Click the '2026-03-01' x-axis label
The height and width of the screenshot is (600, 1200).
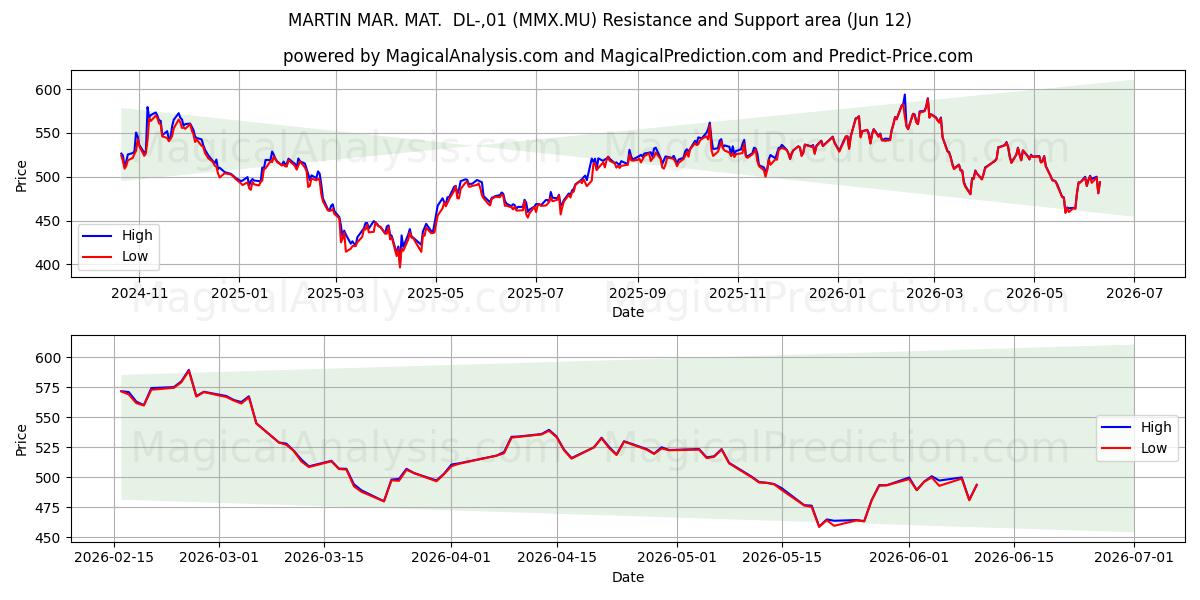220,558
